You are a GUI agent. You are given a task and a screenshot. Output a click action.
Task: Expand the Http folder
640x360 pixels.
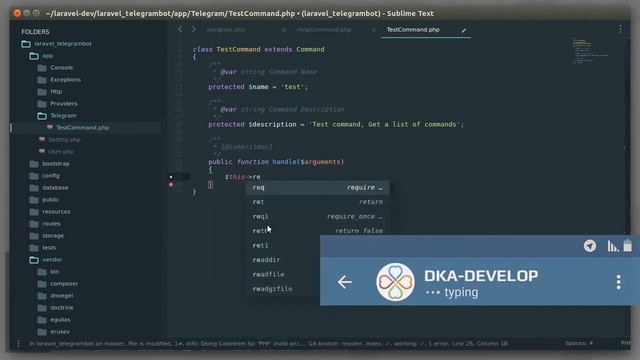coord(50,92)
